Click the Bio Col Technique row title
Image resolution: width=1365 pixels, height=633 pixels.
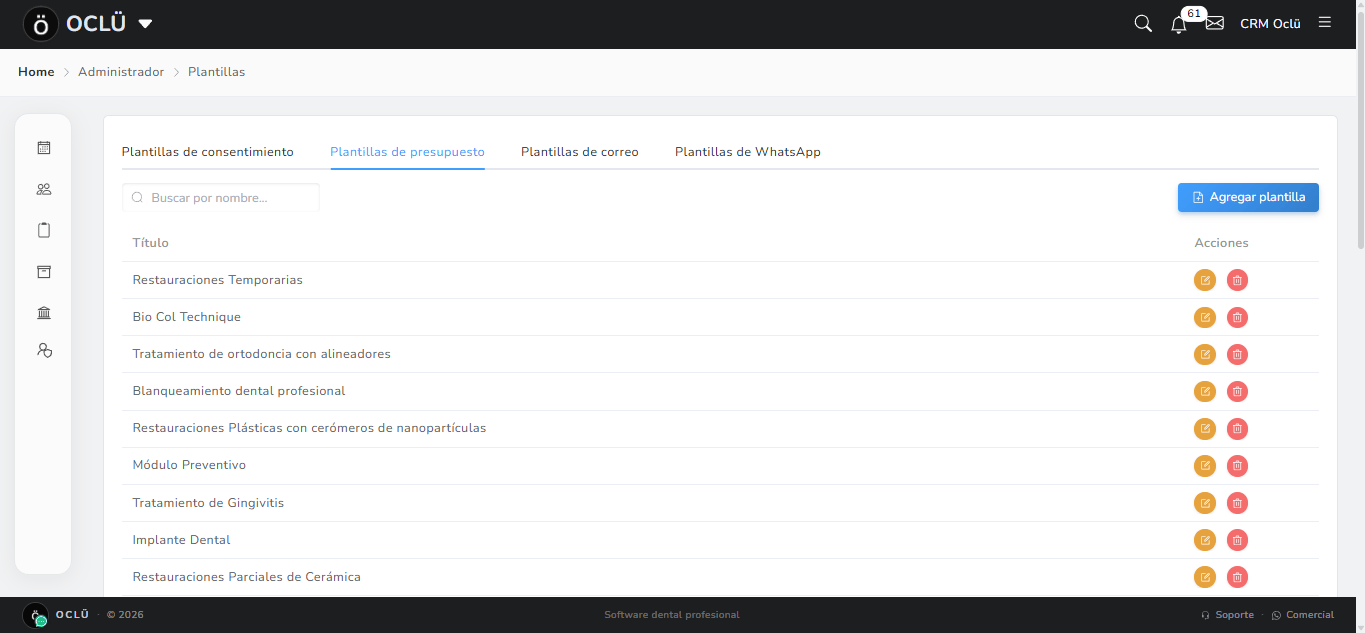click(x=187, y=317)
